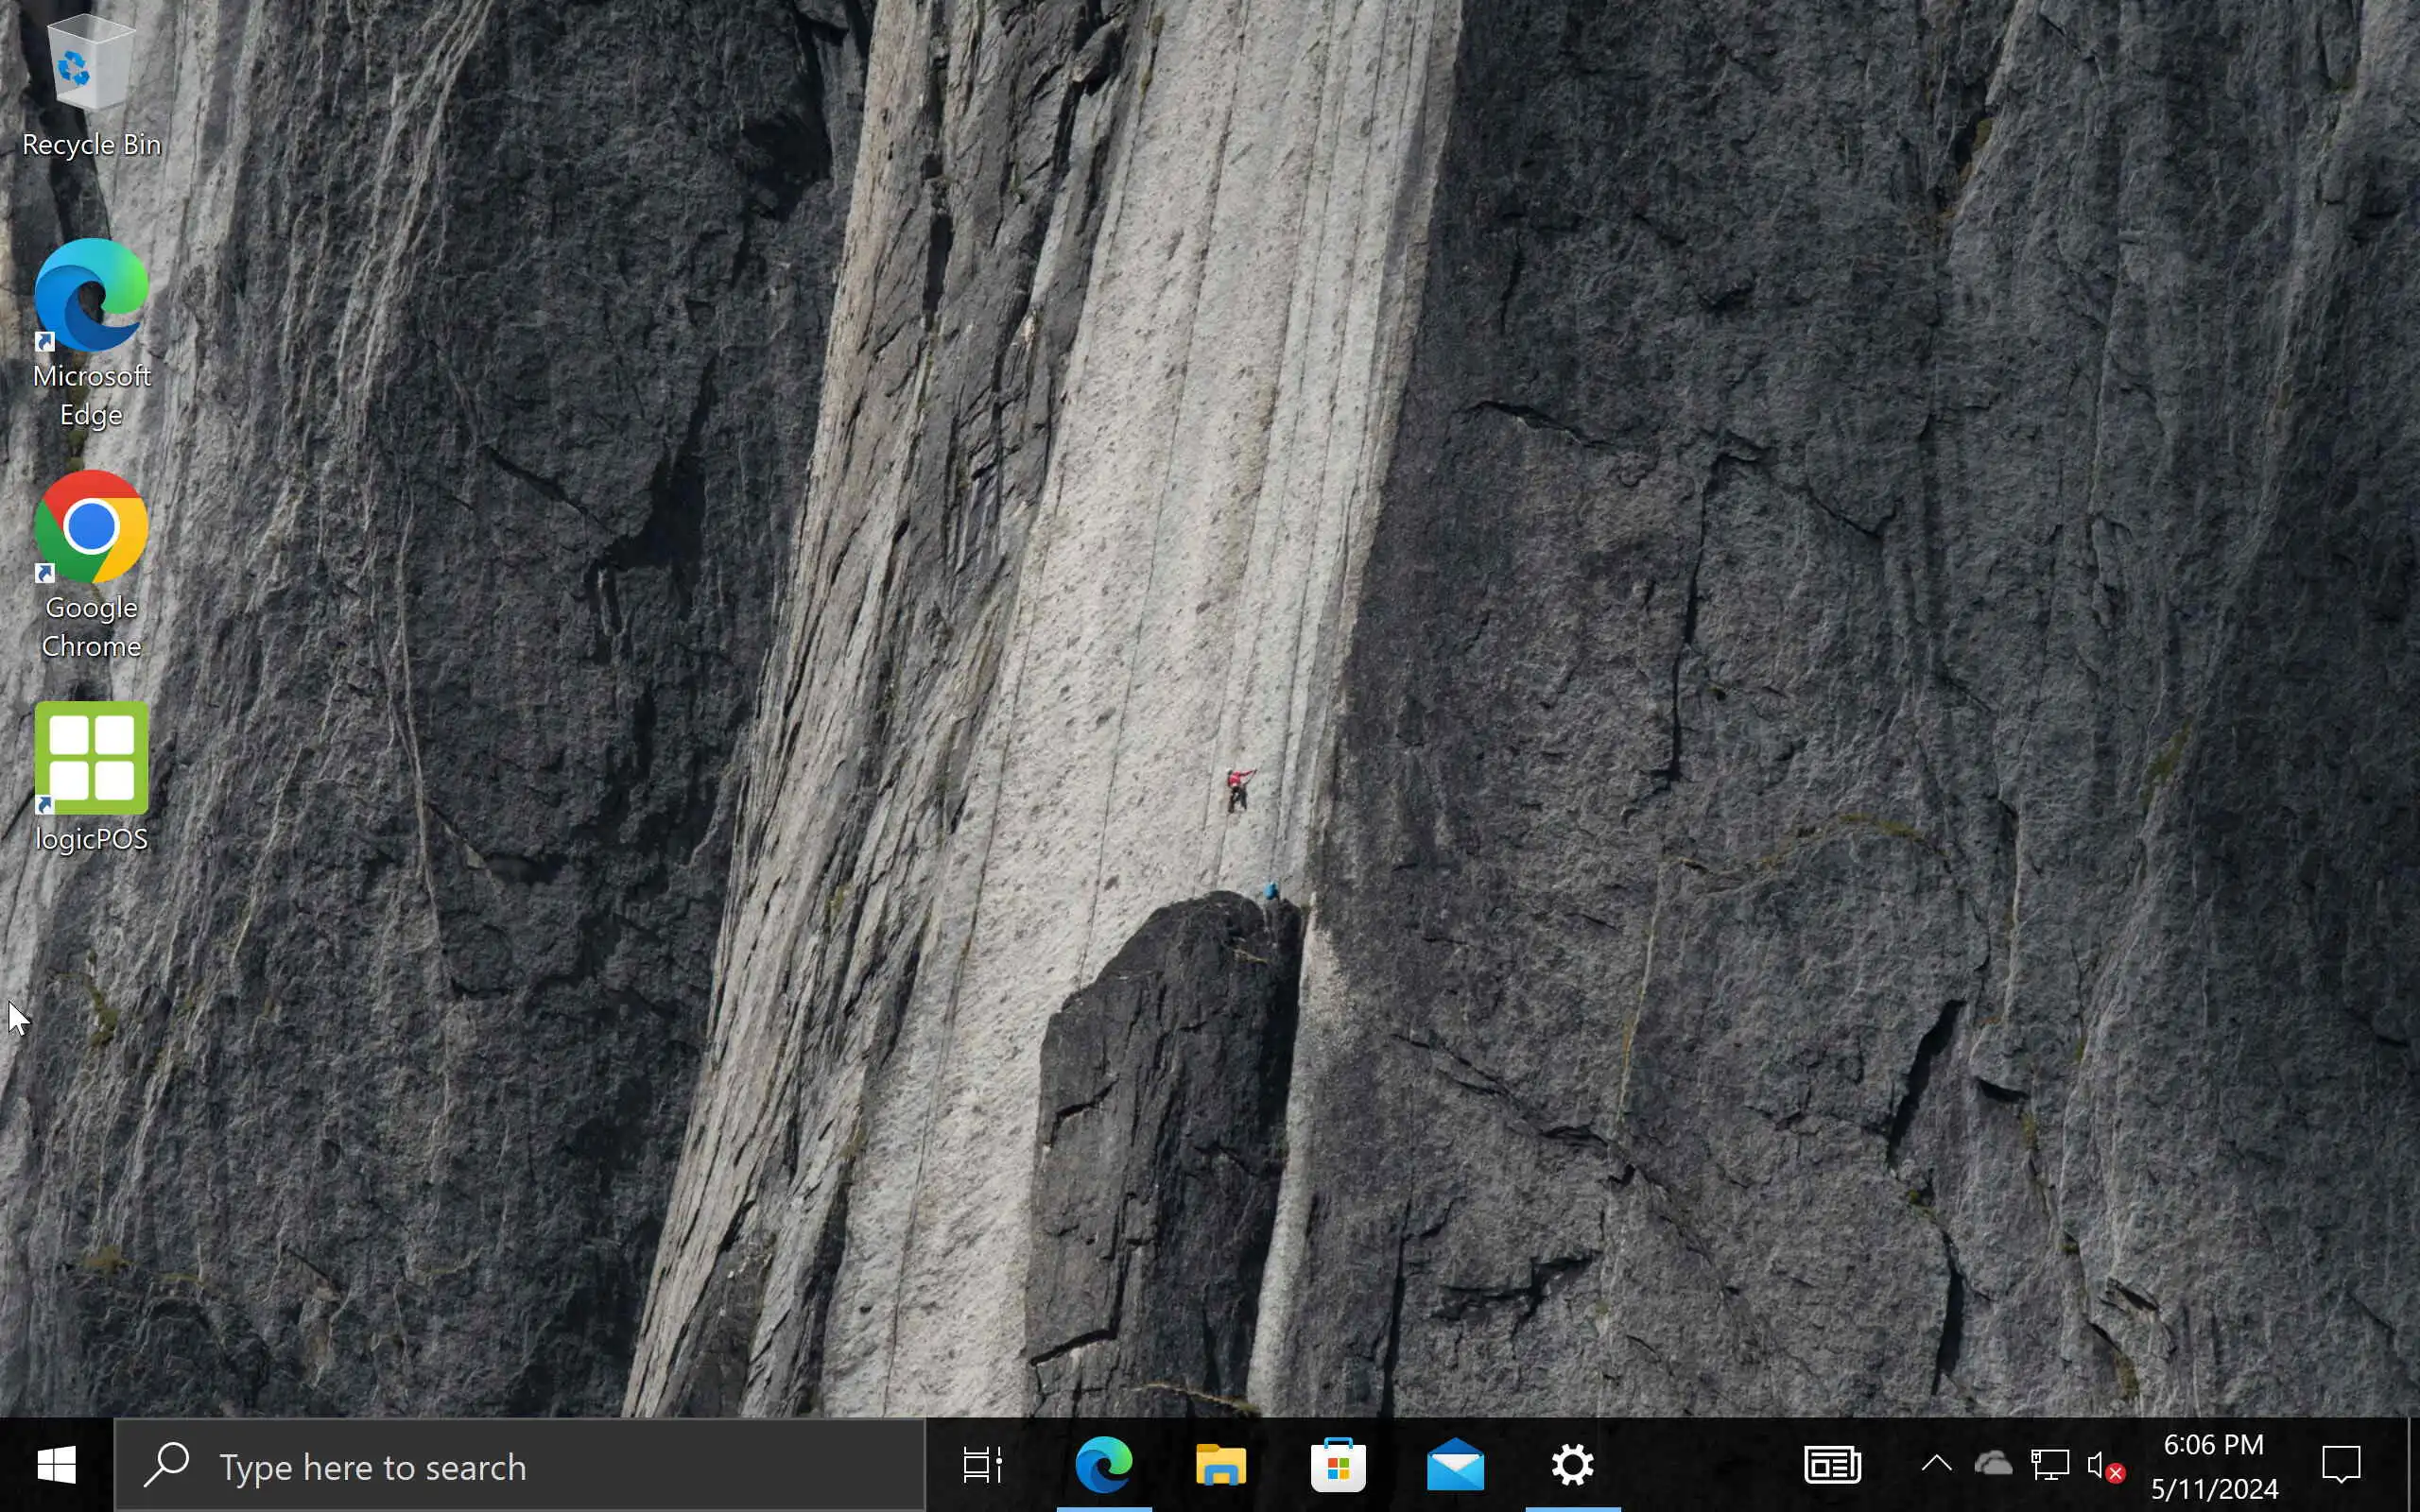
Task: Click the OneDrive cloud tray icon
Action: [x=1992, y=1464]
